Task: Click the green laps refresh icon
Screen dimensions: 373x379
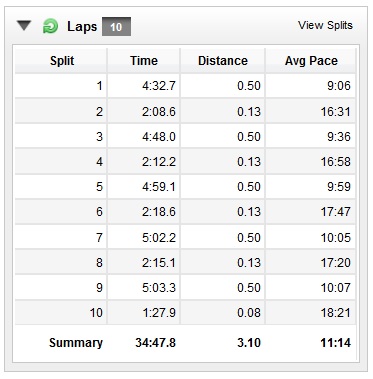Action: point(50,26)
